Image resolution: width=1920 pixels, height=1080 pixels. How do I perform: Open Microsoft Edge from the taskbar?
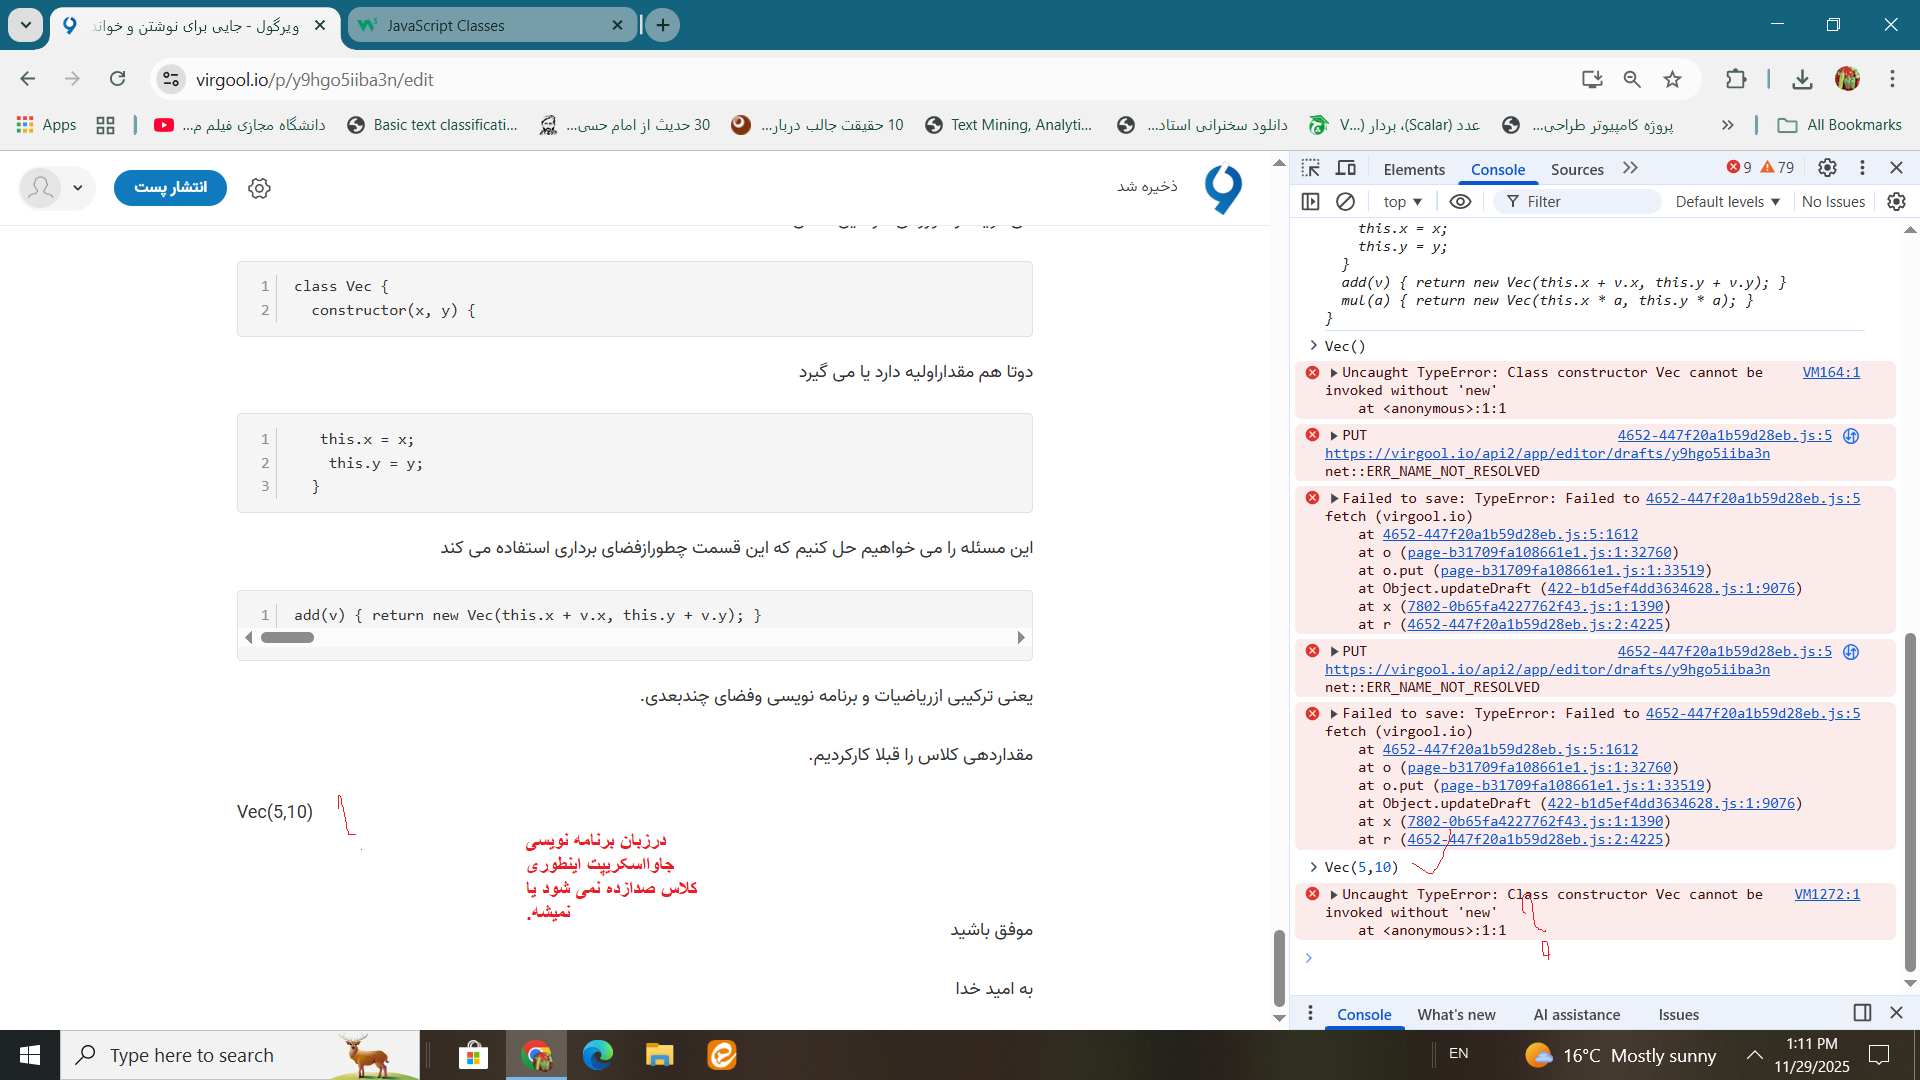598,1055
